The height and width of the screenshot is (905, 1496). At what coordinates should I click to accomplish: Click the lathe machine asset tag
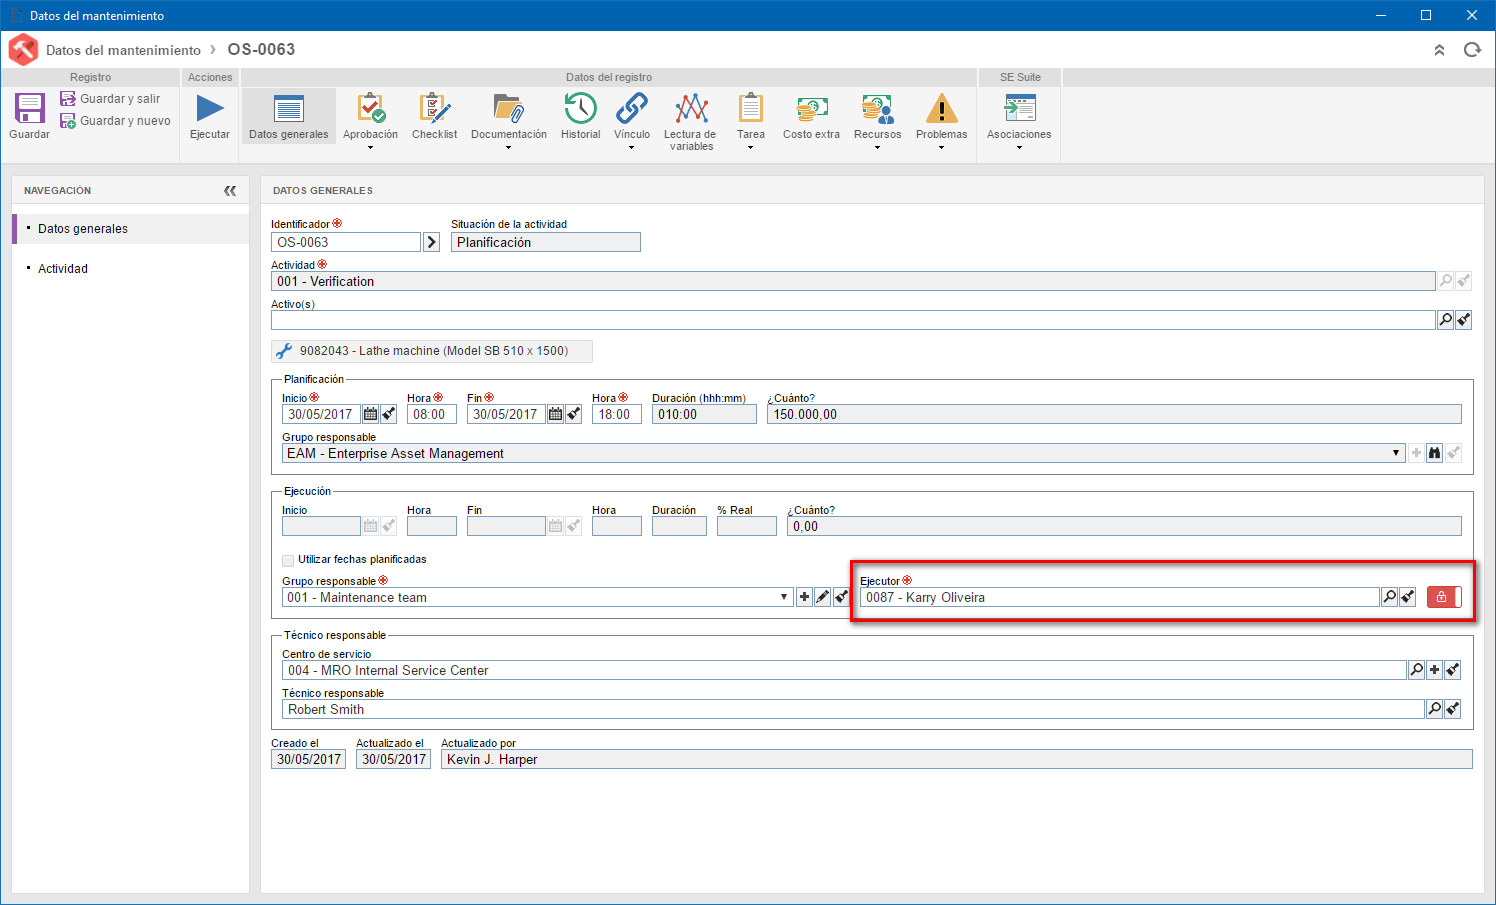pos(432,351)
